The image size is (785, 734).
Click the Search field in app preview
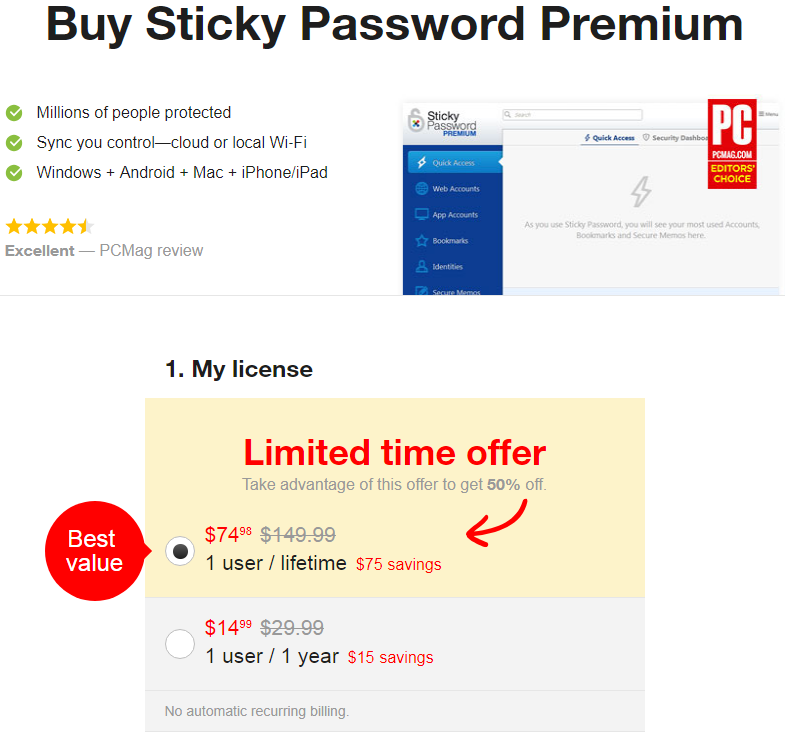(572, 115)
